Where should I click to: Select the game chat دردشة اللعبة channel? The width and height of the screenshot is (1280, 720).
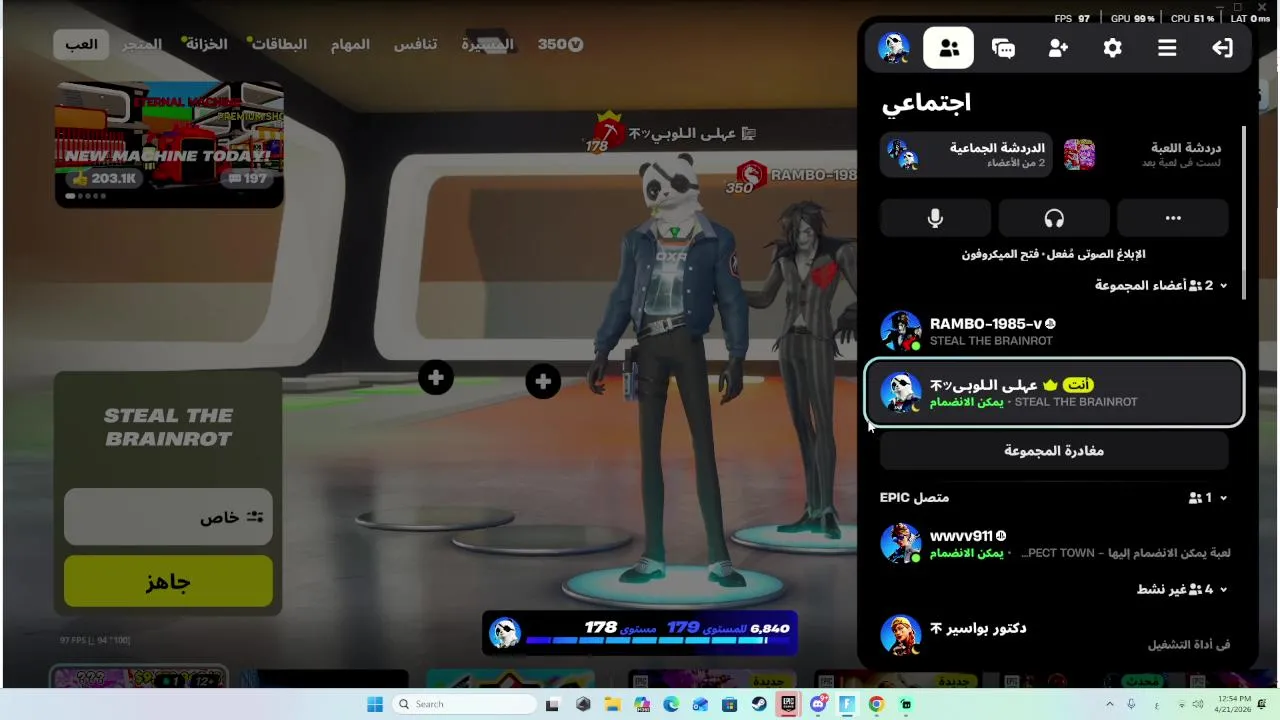[x=1144, y=155]
